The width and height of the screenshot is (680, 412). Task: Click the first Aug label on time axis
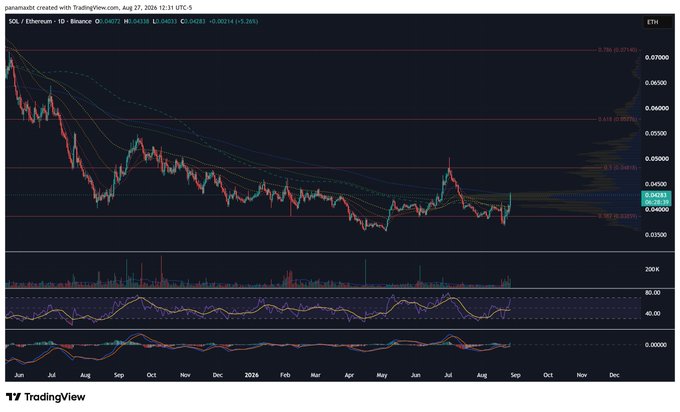[85, 375]
